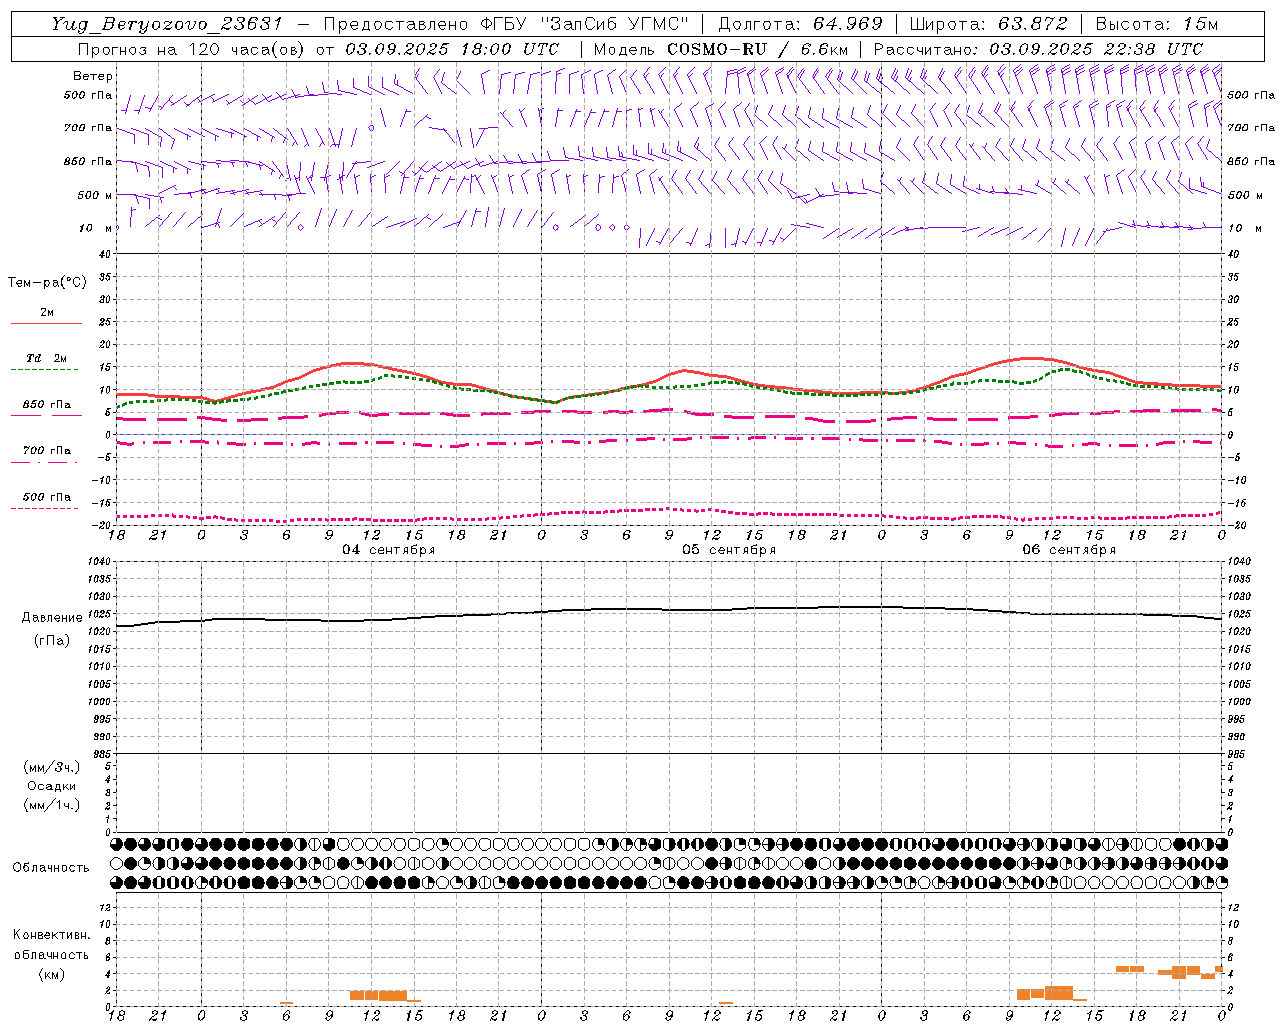Select the Облачность row label
This screenshot has height=1024, width=1280.
50,868
